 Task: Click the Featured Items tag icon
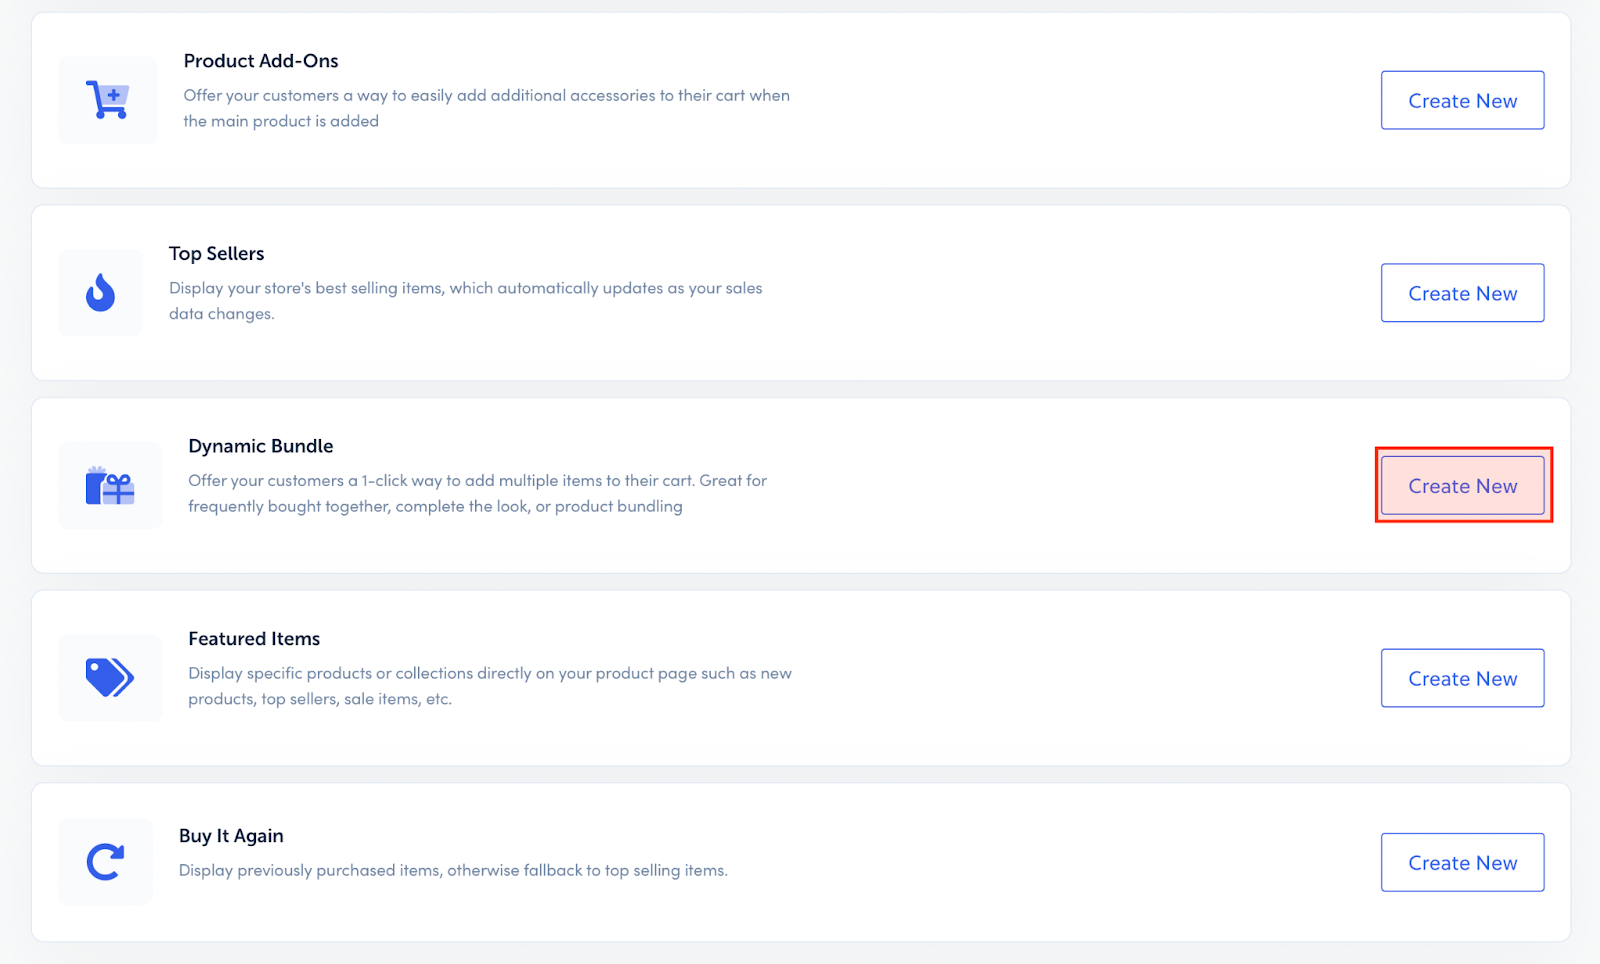pyautogui.click(x=110, y=678)
